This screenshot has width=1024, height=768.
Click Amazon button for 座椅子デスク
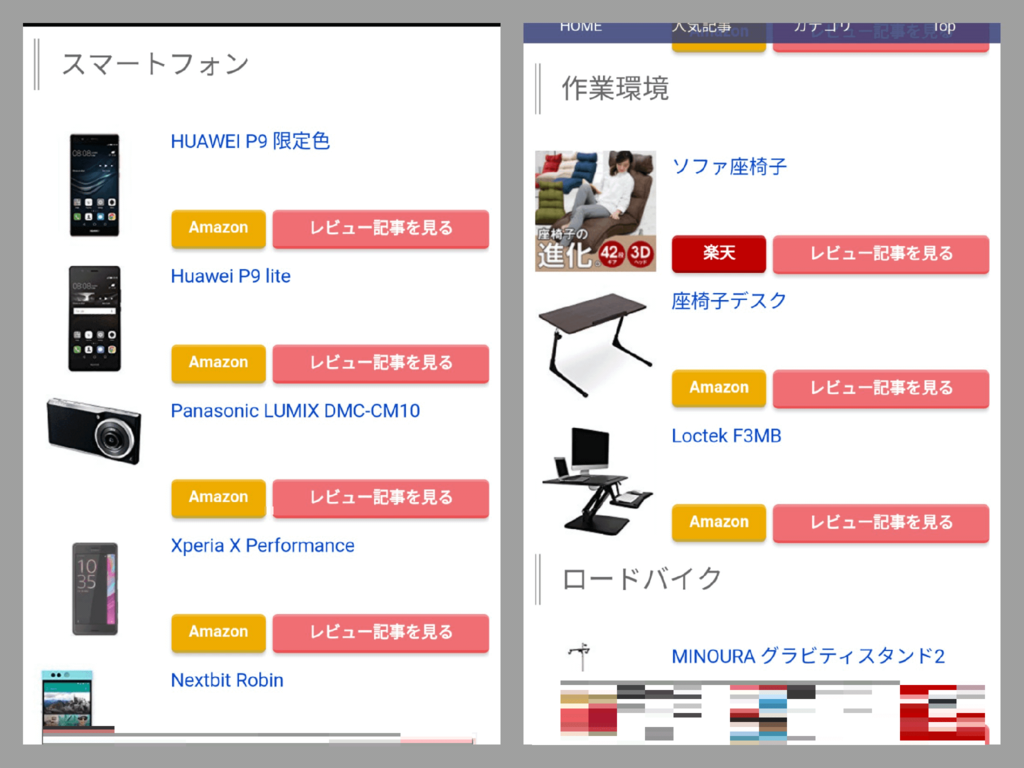click(x=718, y=388)
